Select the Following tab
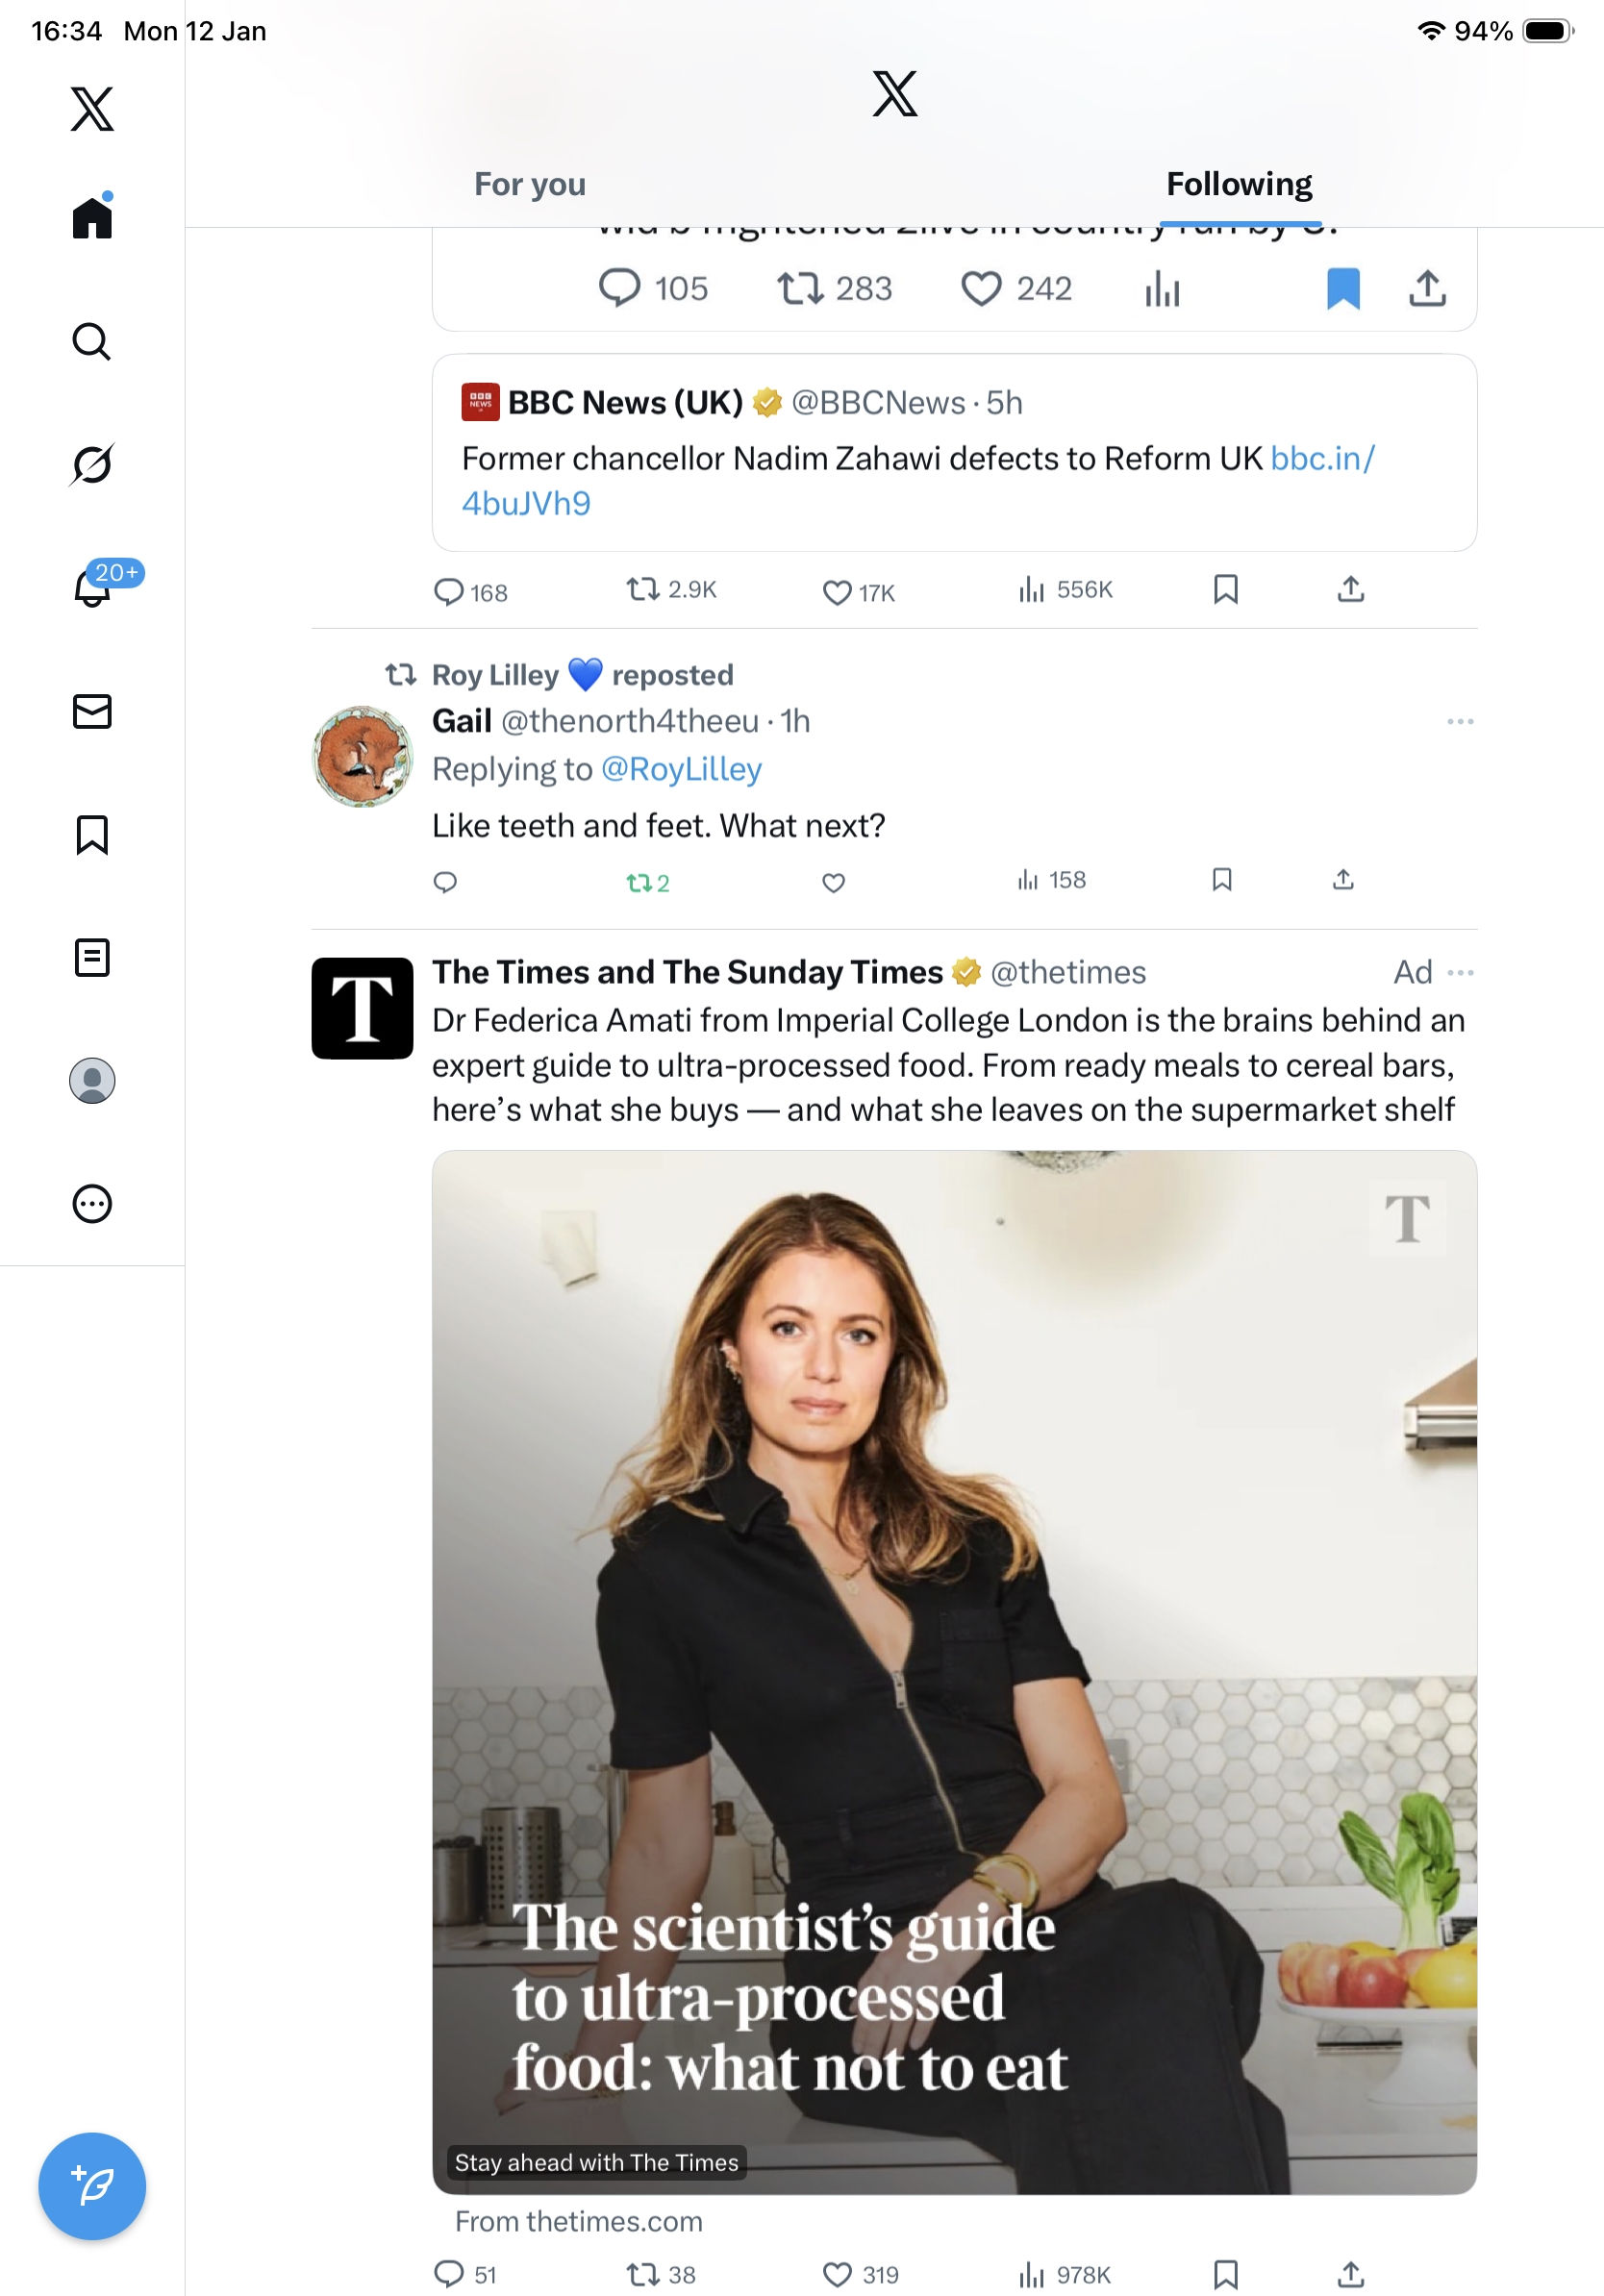Viewport: 1604px width, 2296px height. tap(1239, 185)
